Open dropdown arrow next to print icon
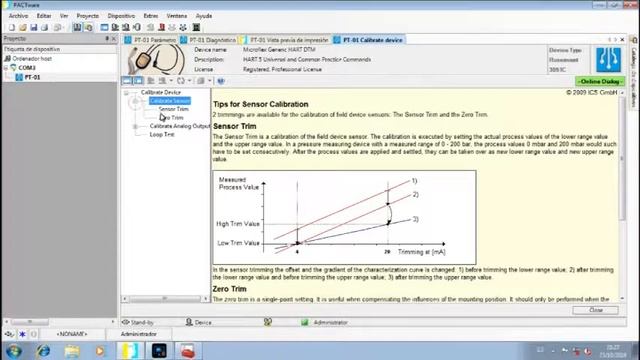This screenshot has width=640, height=360. pos(210,81)
